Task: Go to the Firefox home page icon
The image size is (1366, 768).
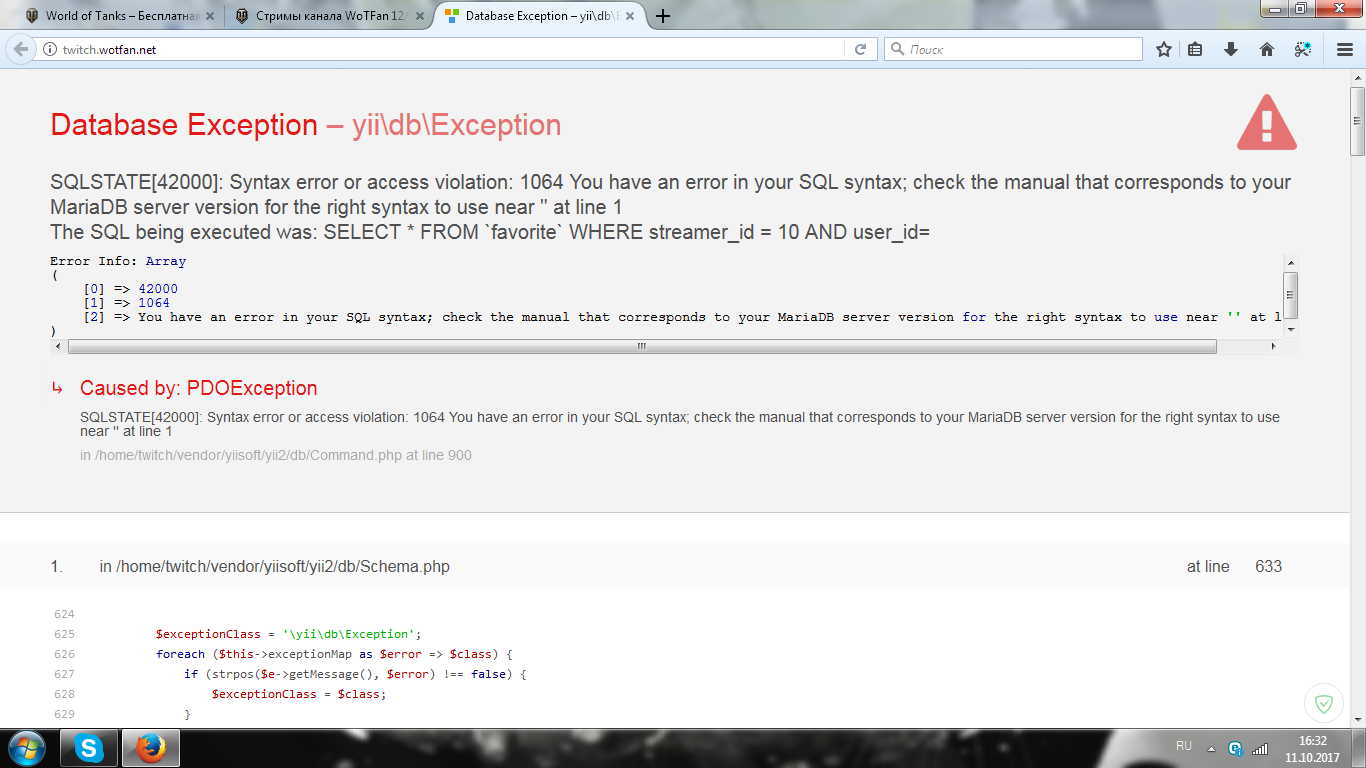Action: coord(1266,49)
